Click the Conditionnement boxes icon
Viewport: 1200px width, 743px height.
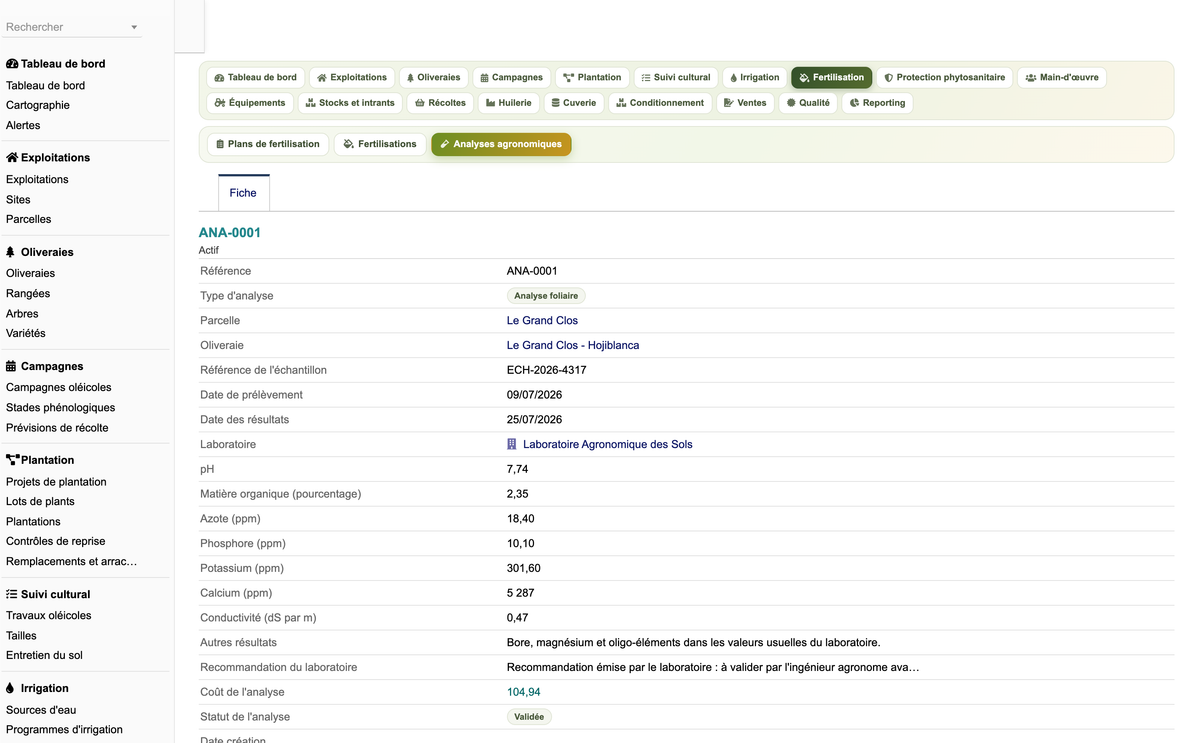point(621,103)
